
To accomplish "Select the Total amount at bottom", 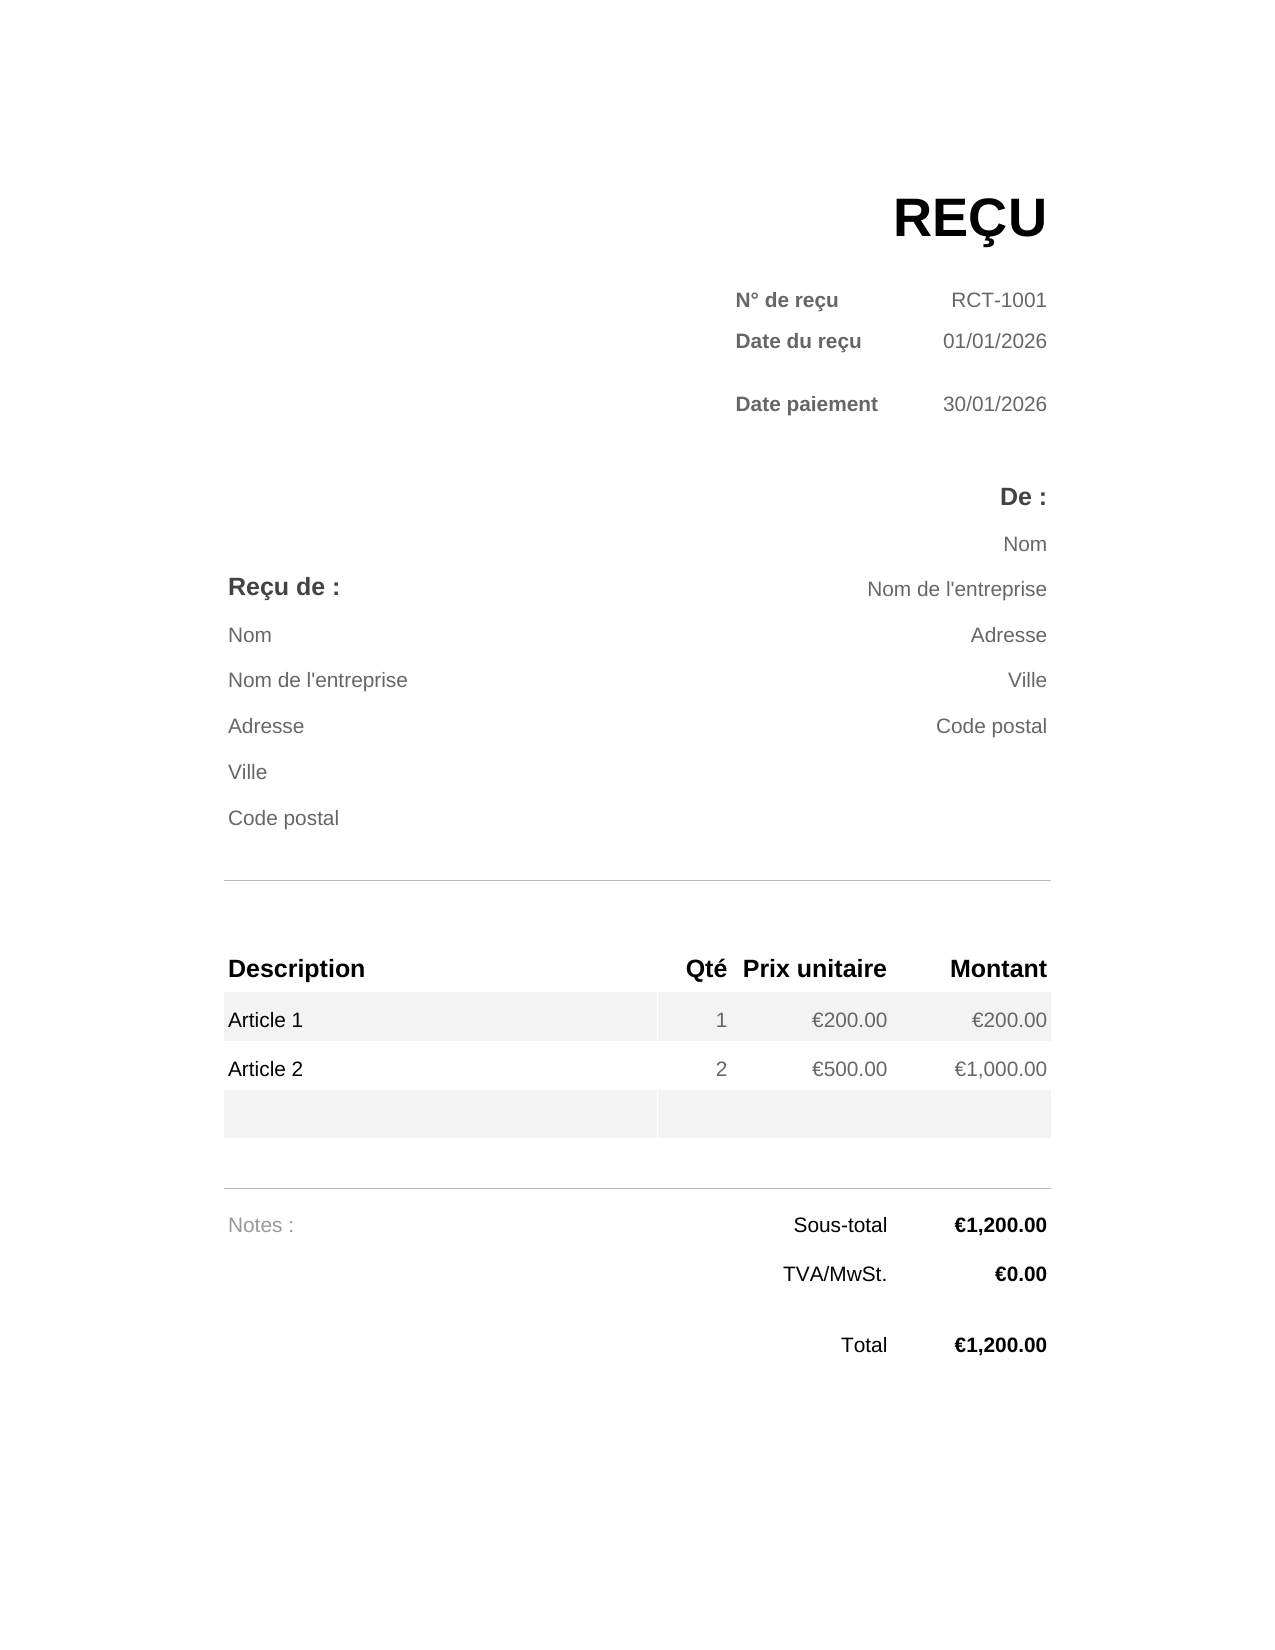I will (x=1000, y=1345).
